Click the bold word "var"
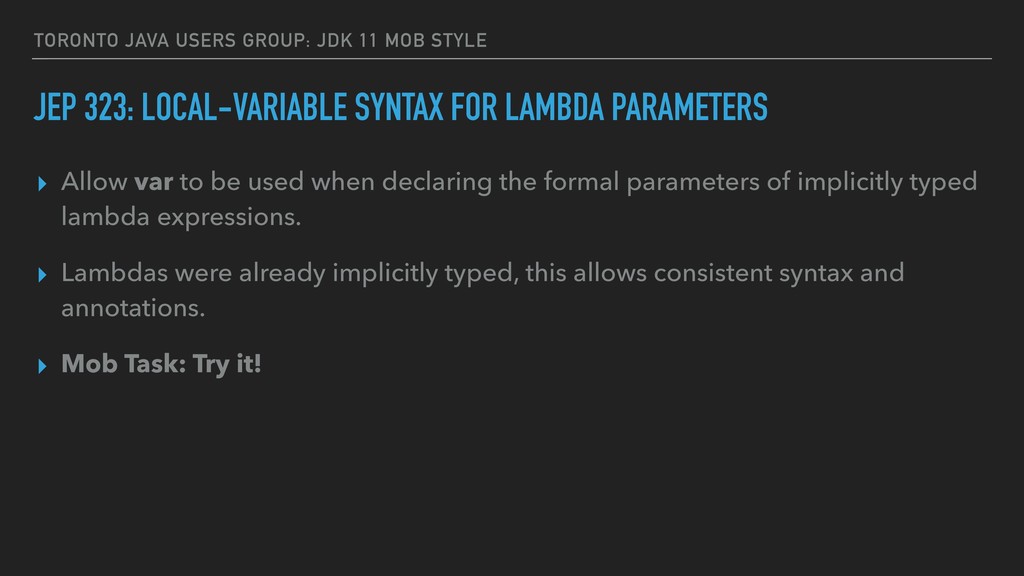 [153, 182]
